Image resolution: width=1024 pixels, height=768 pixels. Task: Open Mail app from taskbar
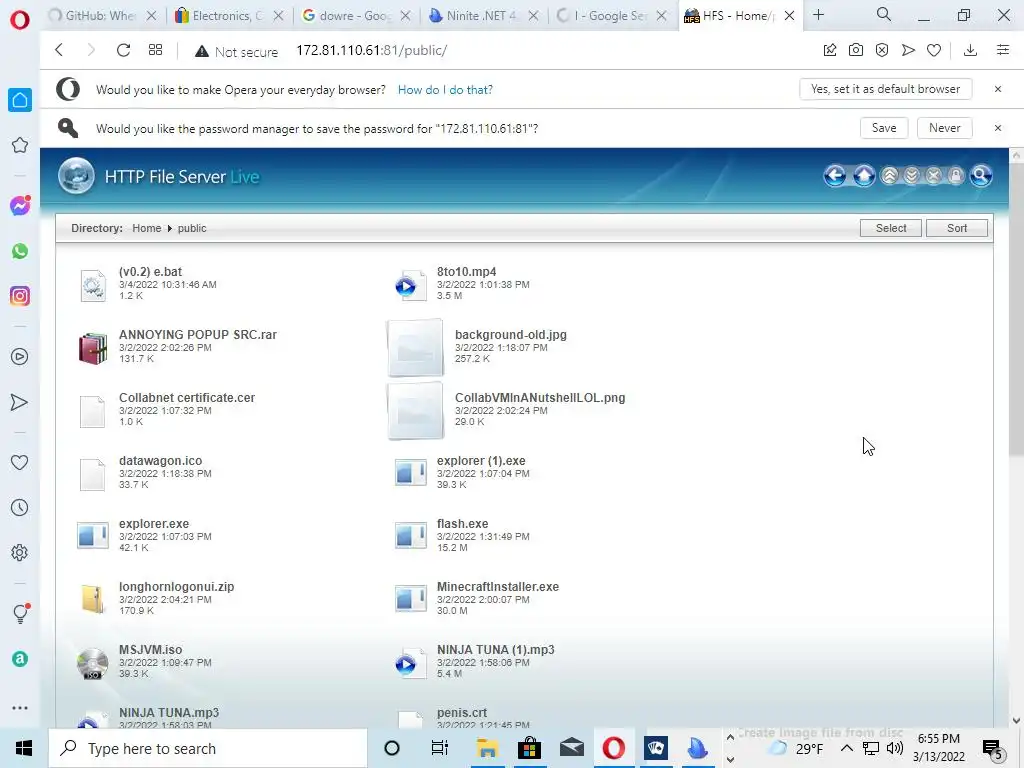(571, 748)
